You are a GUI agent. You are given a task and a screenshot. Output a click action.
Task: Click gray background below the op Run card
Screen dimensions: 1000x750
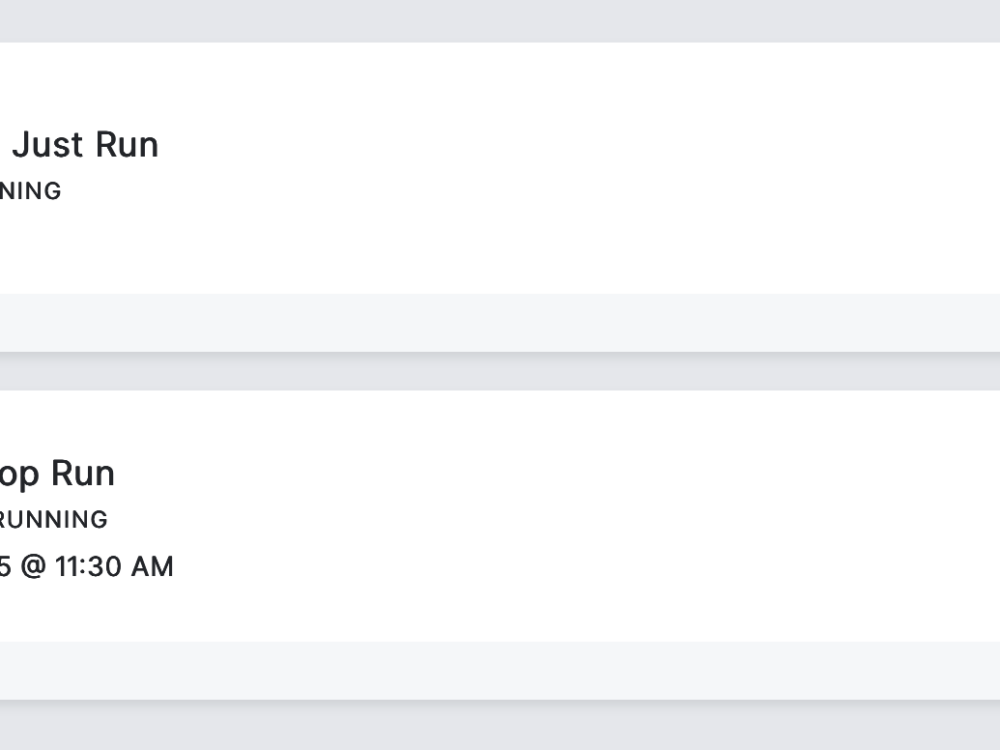[500, 726]
